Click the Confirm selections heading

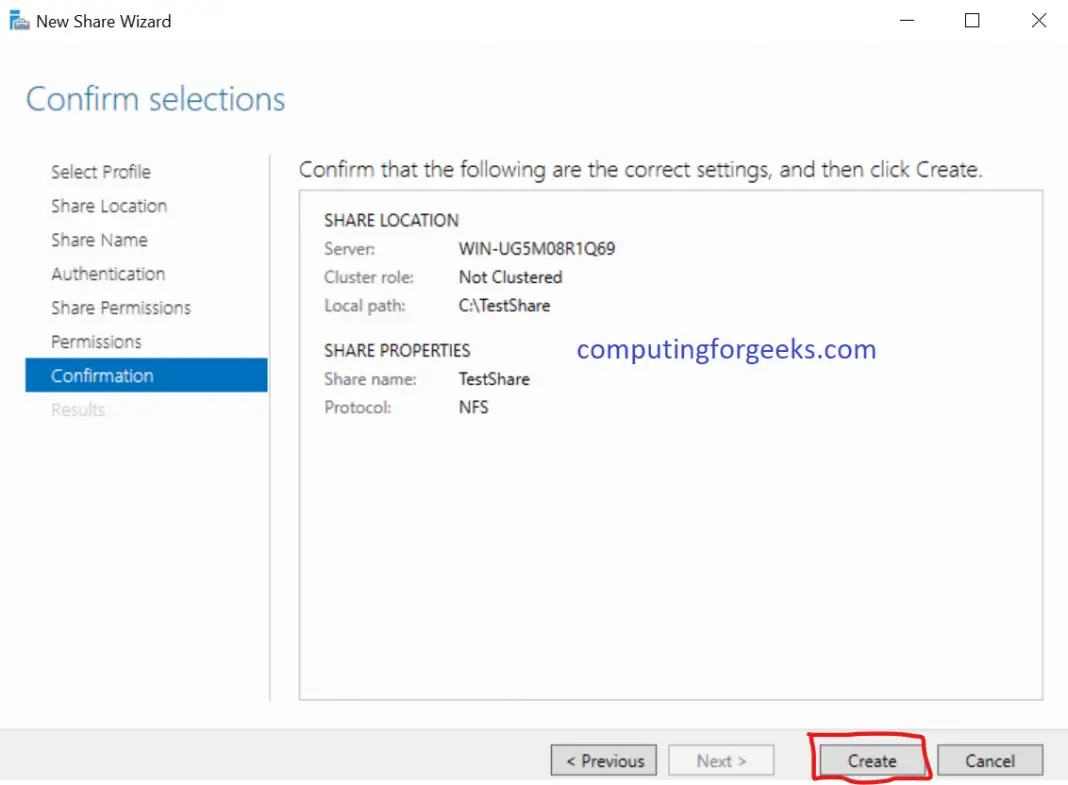[x=154, y=98]
